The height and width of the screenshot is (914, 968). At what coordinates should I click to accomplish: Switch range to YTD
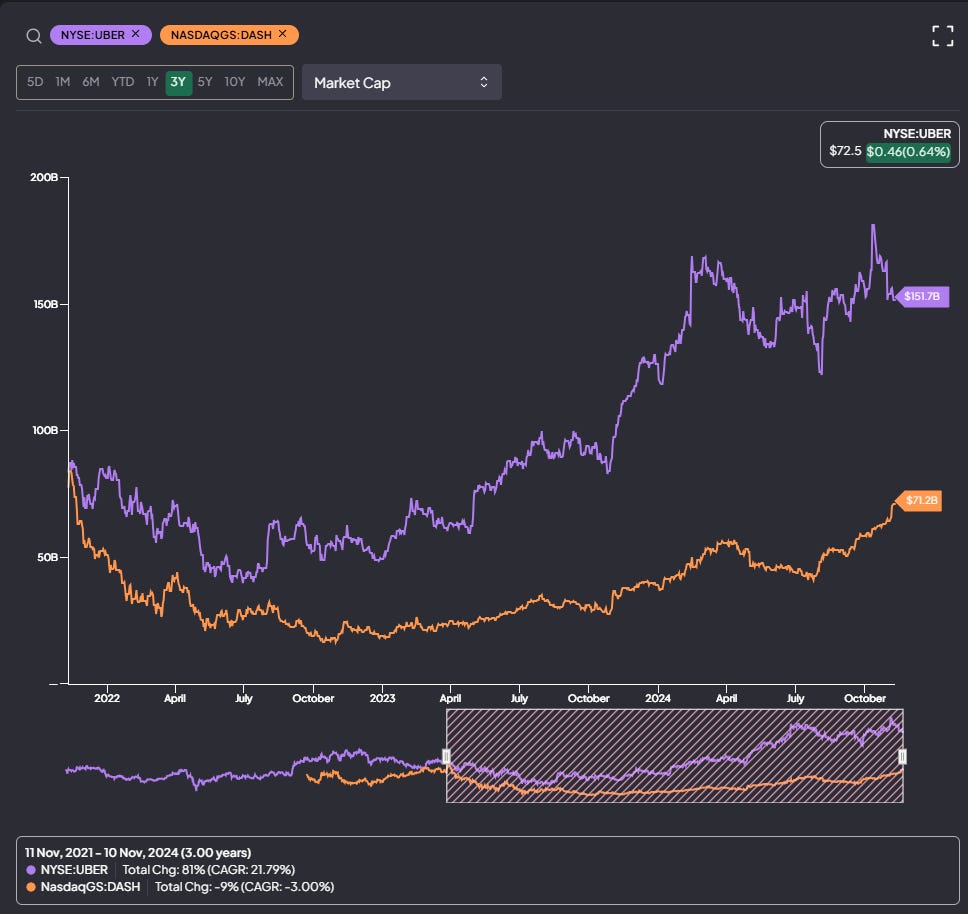122,81
